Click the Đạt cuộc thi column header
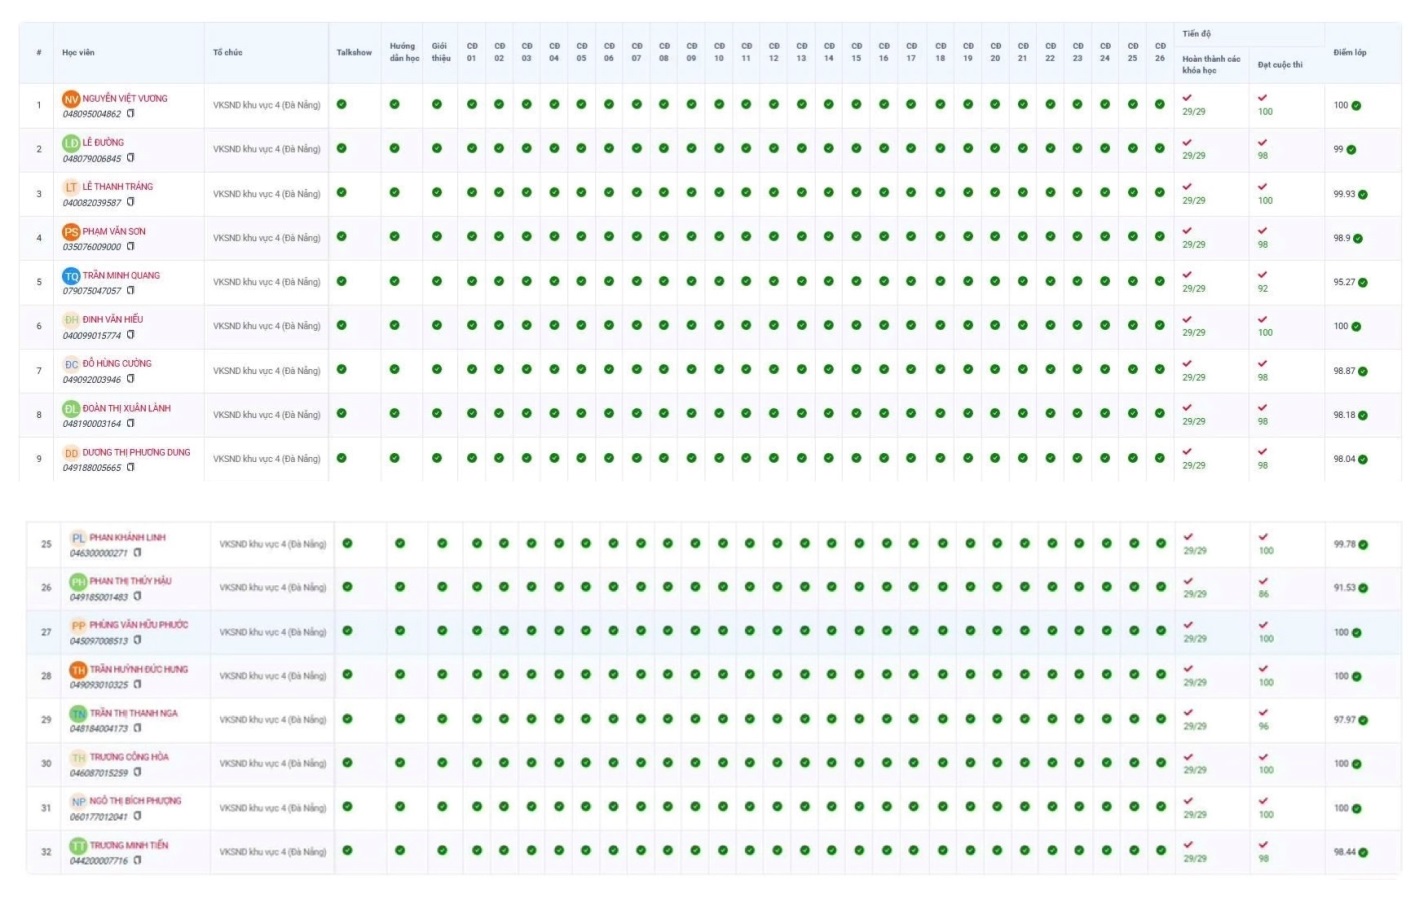Image resolution: width=1428 pixels, height=898 pixels. 1280,65
